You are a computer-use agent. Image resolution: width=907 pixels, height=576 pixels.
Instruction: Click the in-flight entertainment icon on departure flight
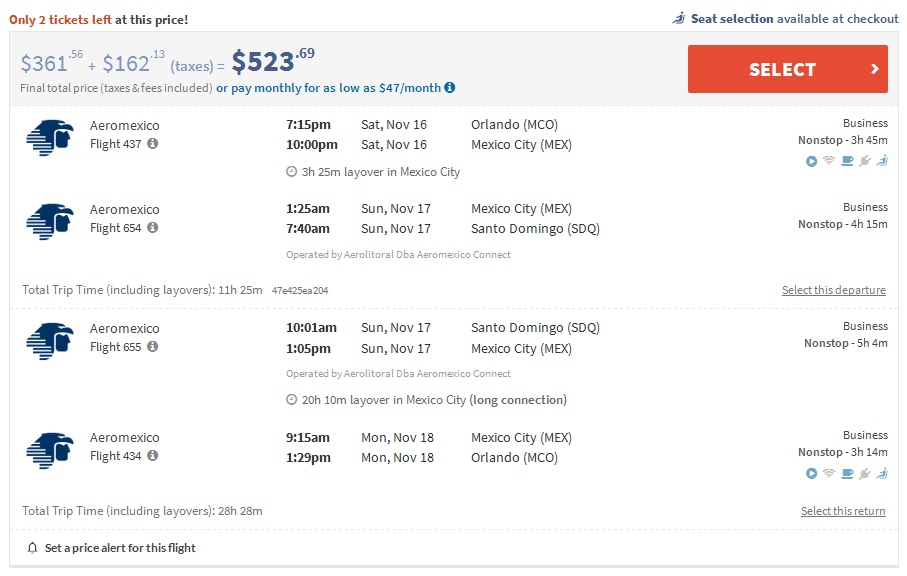click(x=812, y=161)
